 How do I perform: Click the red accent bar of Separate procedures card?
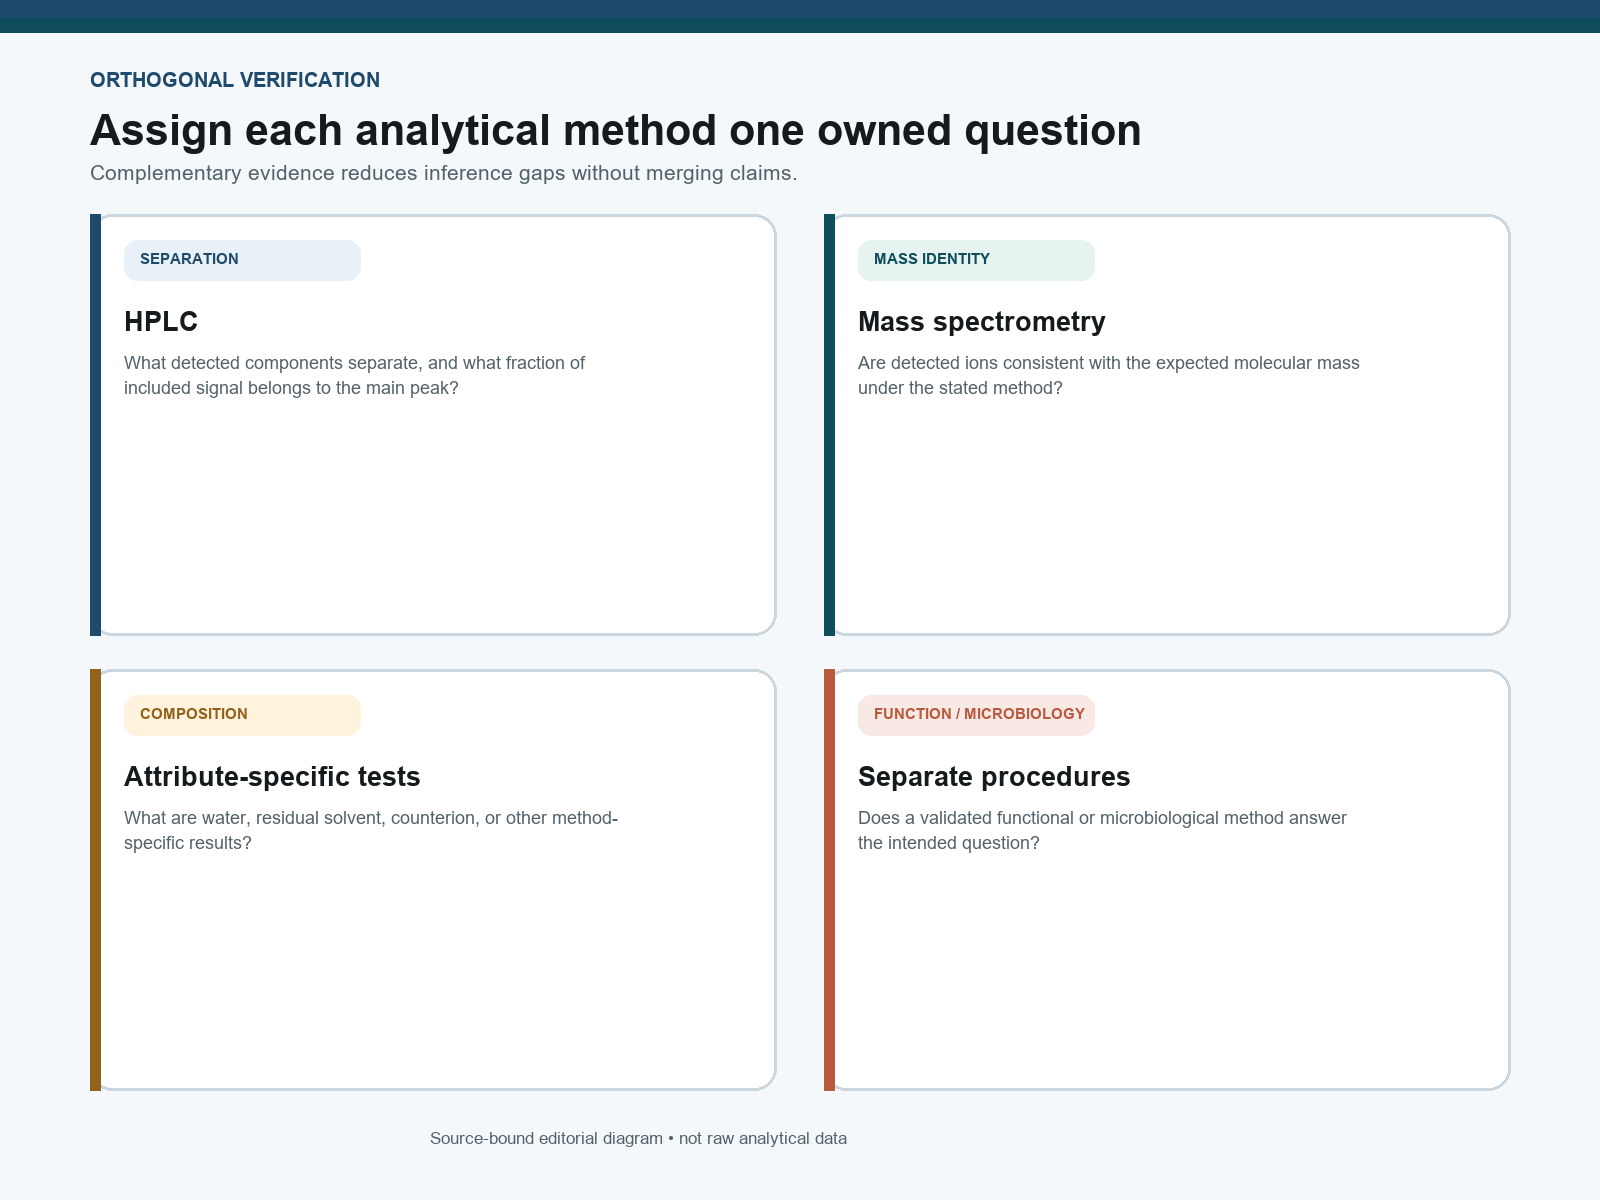click(829, 880)
